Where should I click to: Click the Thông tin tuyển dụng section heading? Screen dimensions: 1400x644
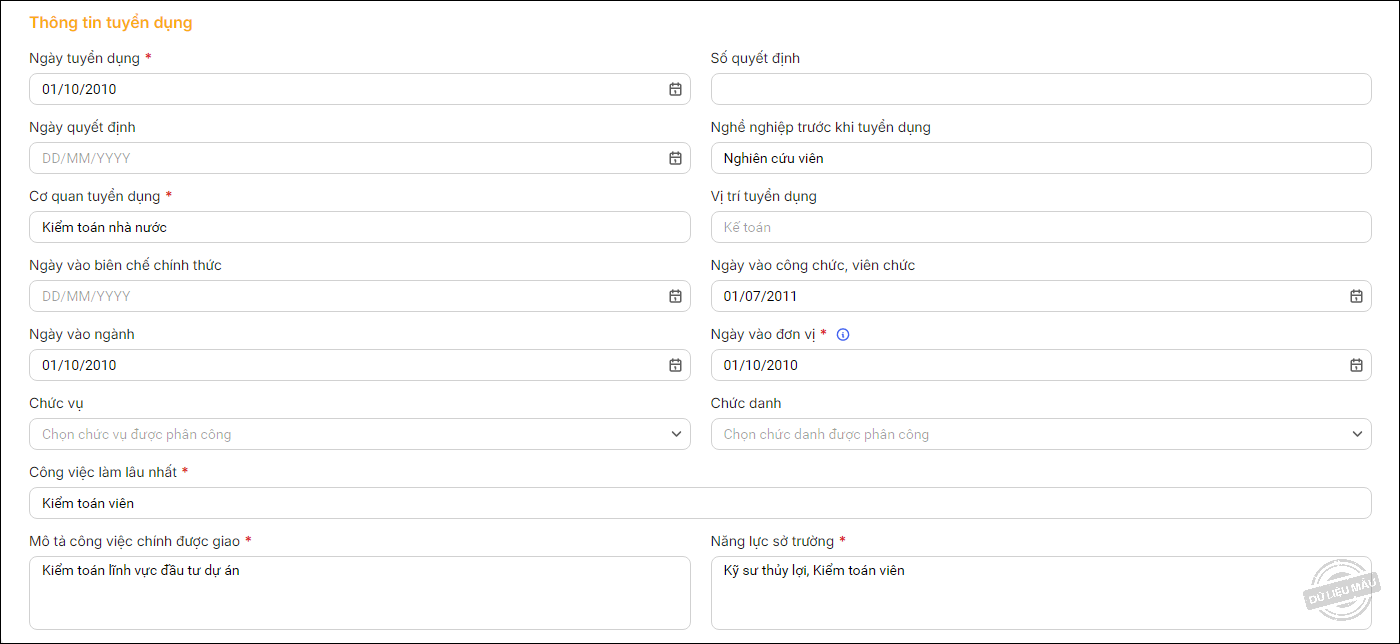tap(111, 22)
